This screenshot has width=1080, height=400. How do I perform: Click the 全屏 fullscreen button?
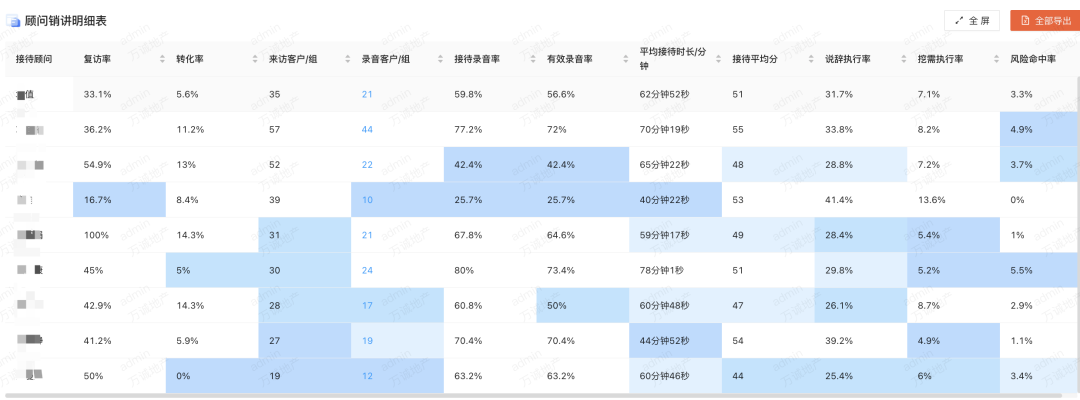click(972, 20)
